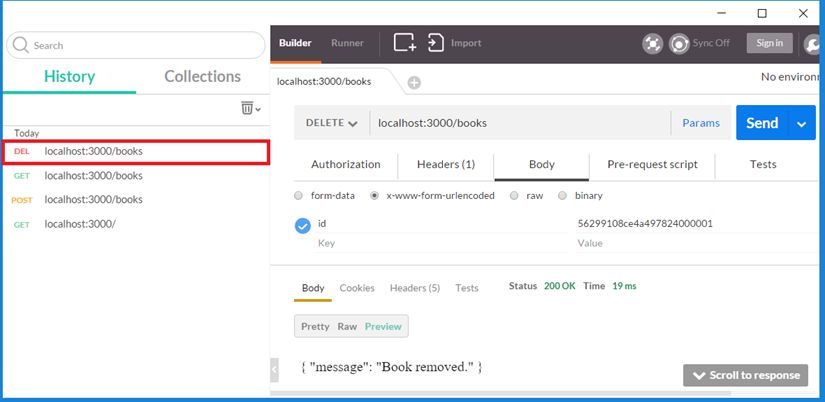Click the Import arrow icon

tap(436, 43)
